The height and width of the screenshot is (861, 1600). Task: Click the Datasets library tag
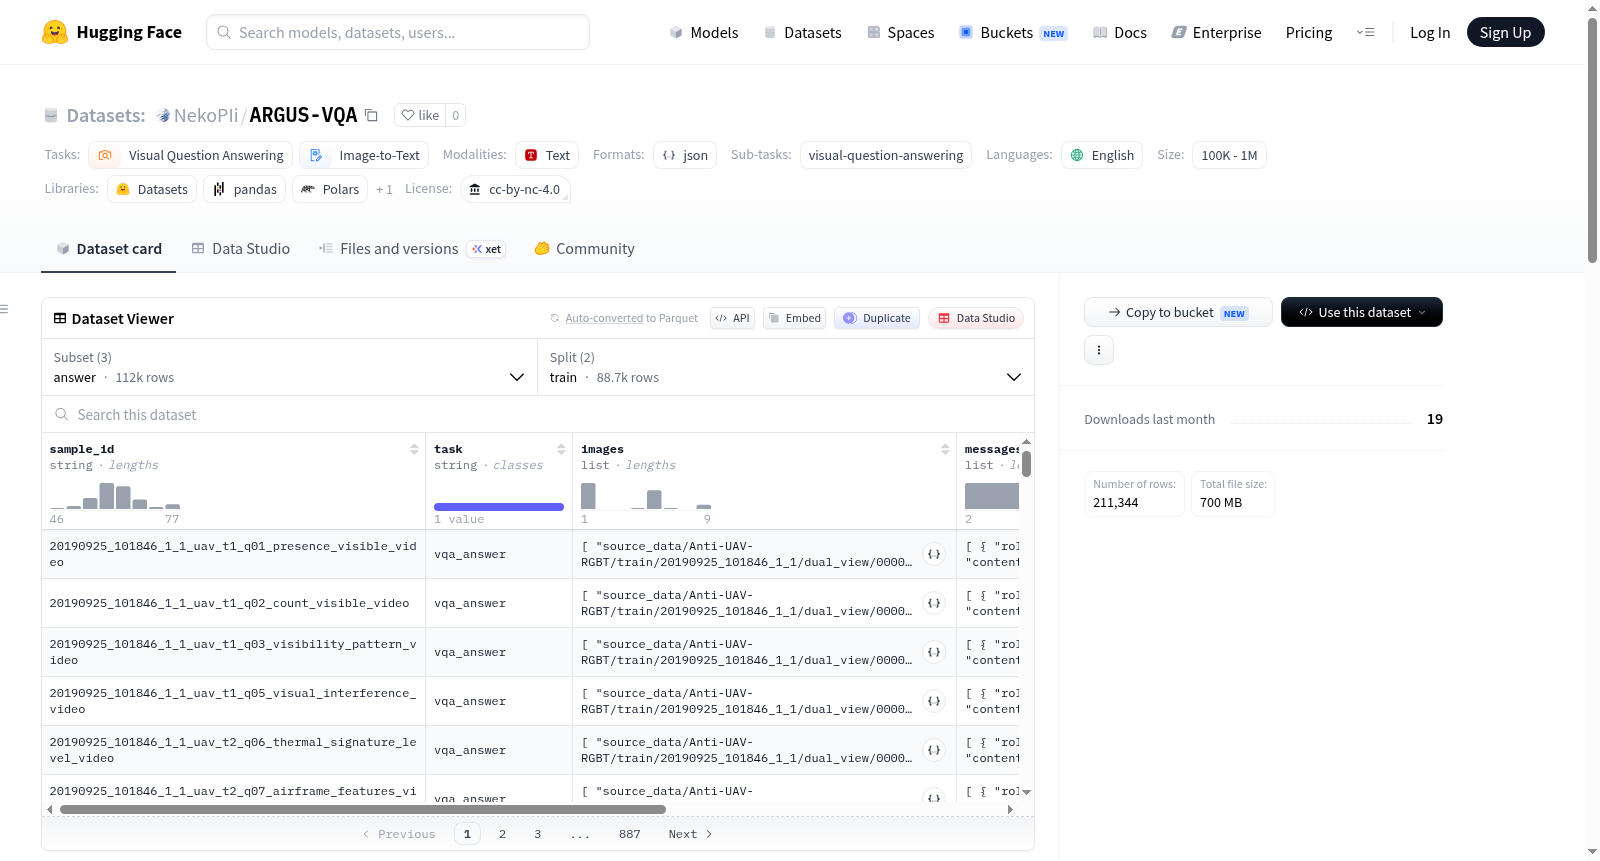point(152,189)
